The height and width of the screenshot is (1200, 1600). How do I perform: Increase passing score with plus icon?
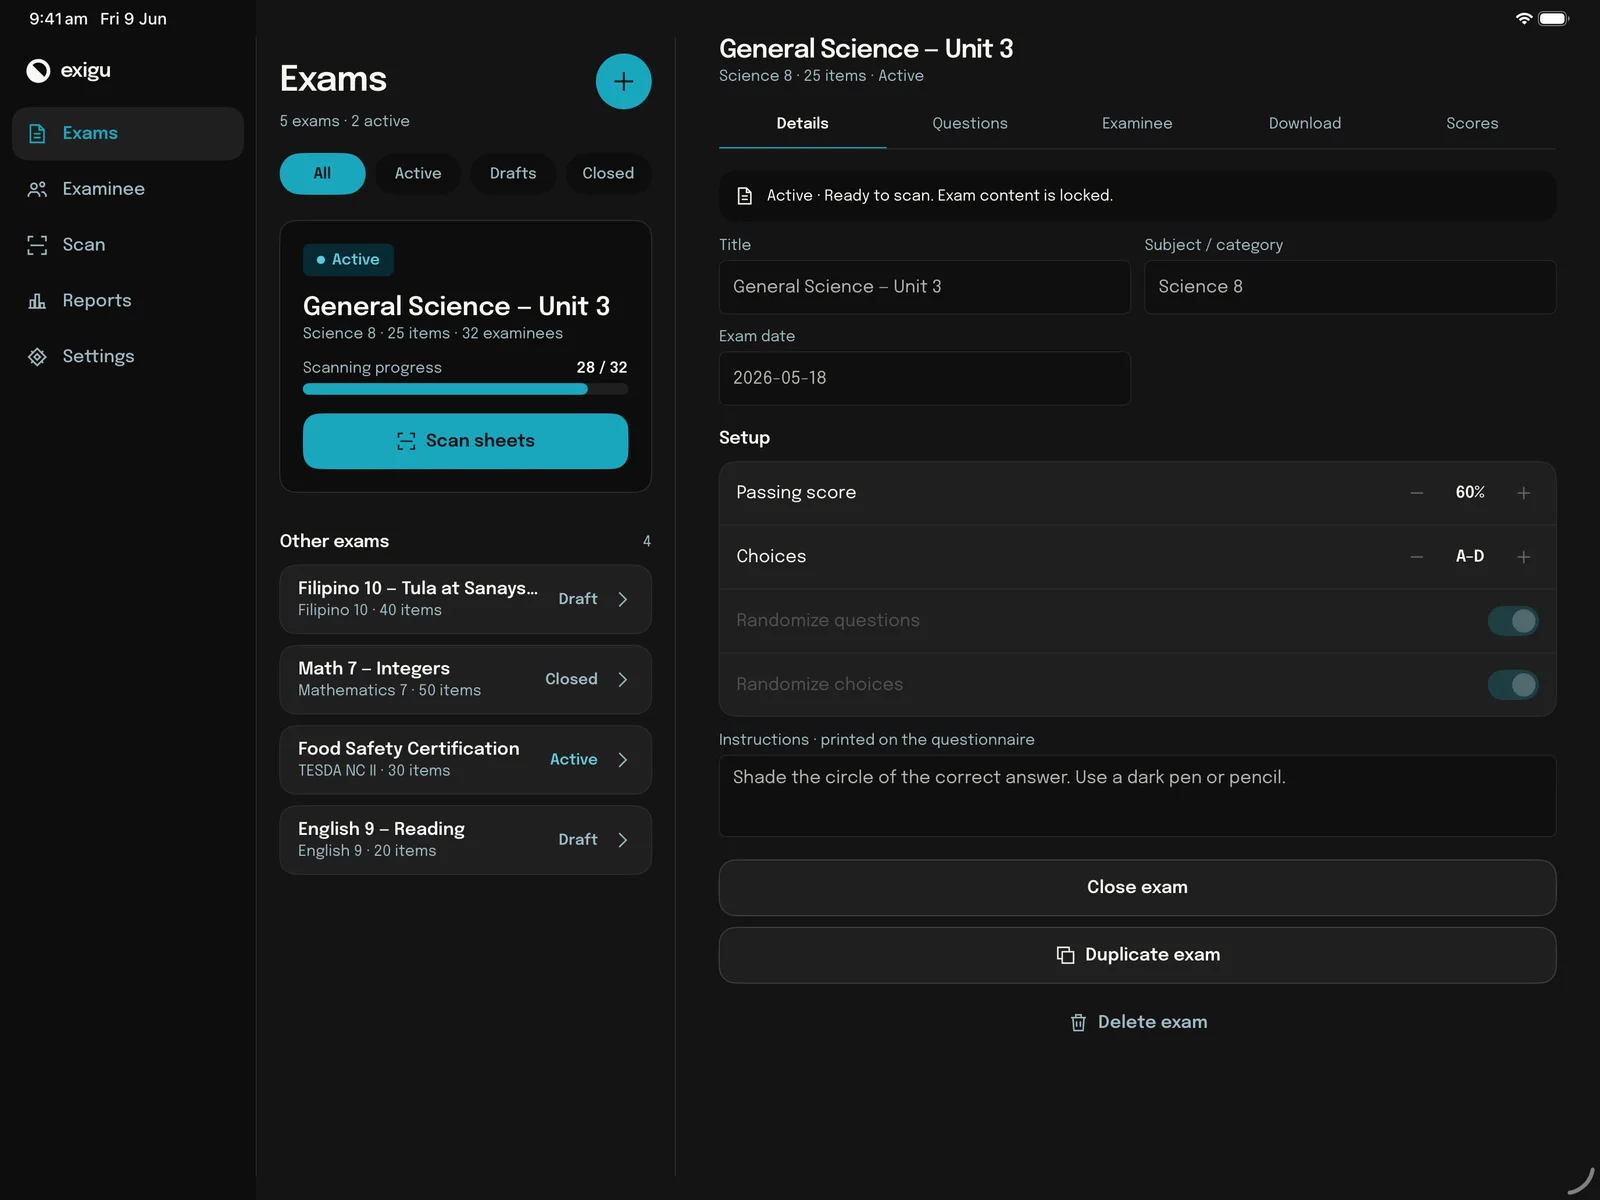coord(1524,493)
